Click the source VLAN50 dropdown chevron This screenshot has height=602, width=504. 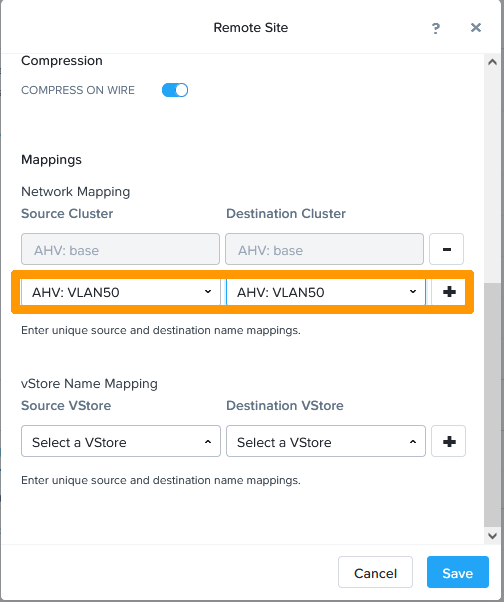pyautogui.click(x=208, y=292)
